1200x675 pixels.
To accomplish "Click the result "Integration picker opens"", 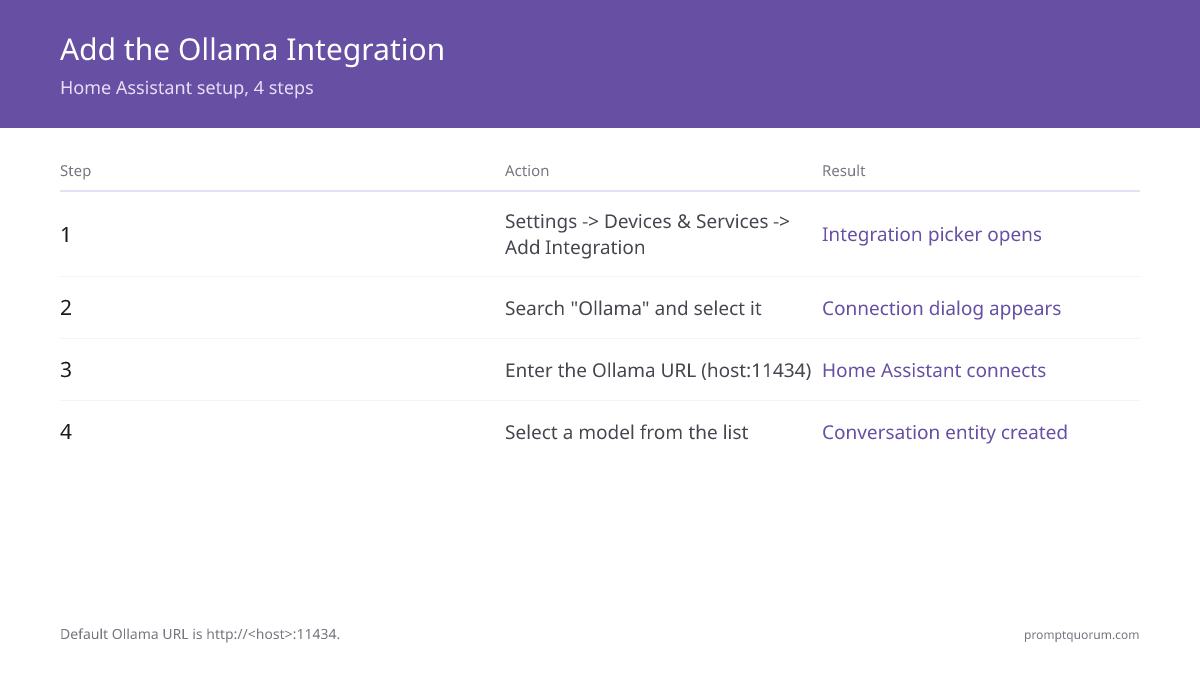I will click(x=932, y=235).
